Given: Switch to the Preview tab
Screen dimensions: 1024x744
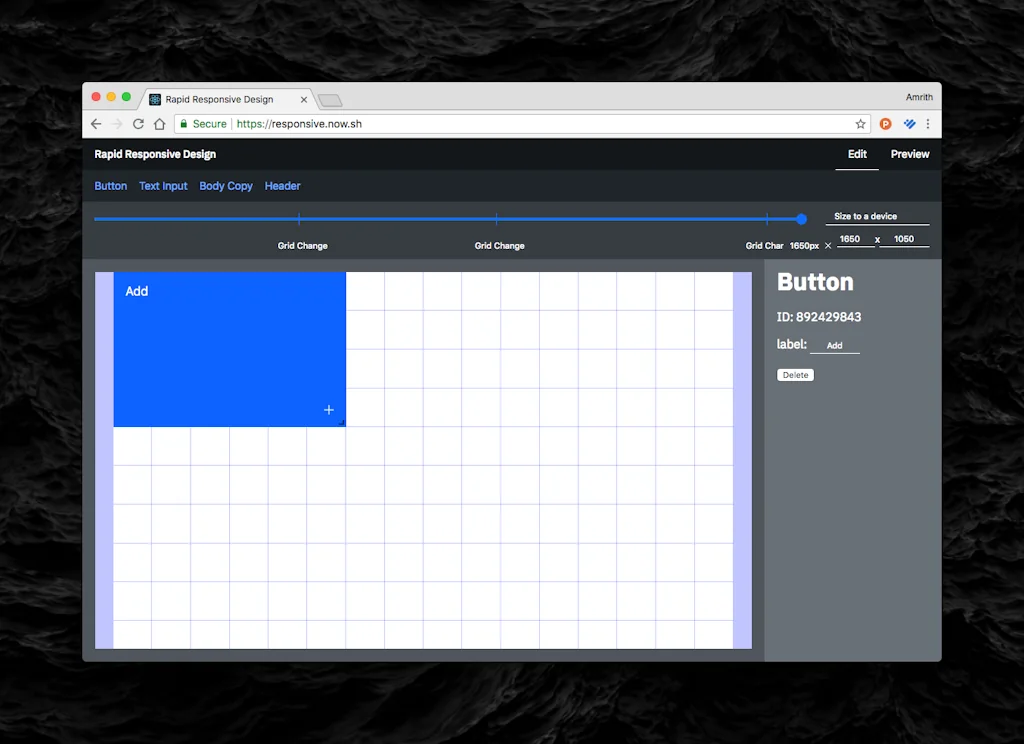Looking at the screenshot, I should 909,154.
